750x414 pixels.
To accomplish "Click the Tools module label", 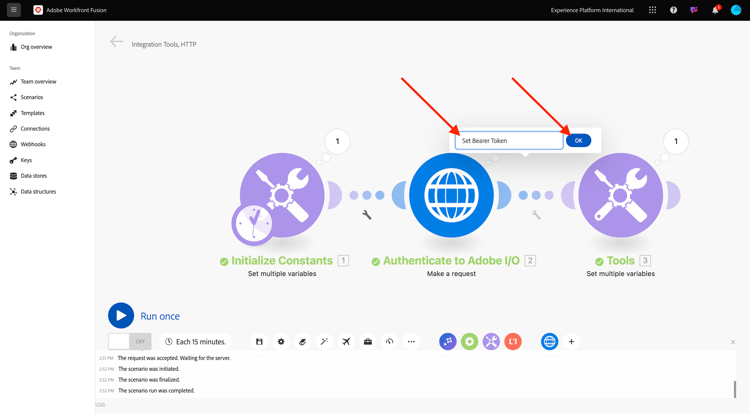I will pyautogui.click(x=620, y=261).
